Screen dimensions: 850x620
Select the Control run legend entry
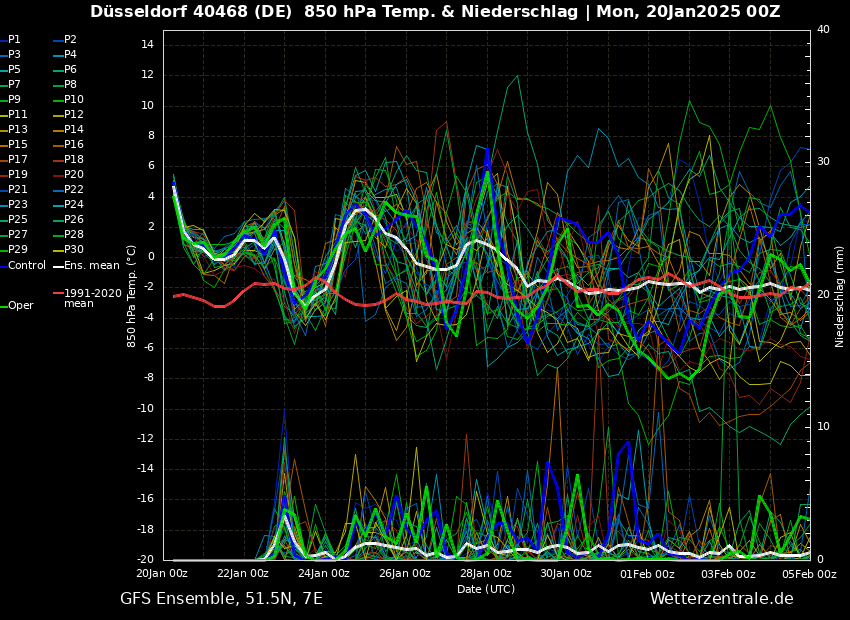26,265
